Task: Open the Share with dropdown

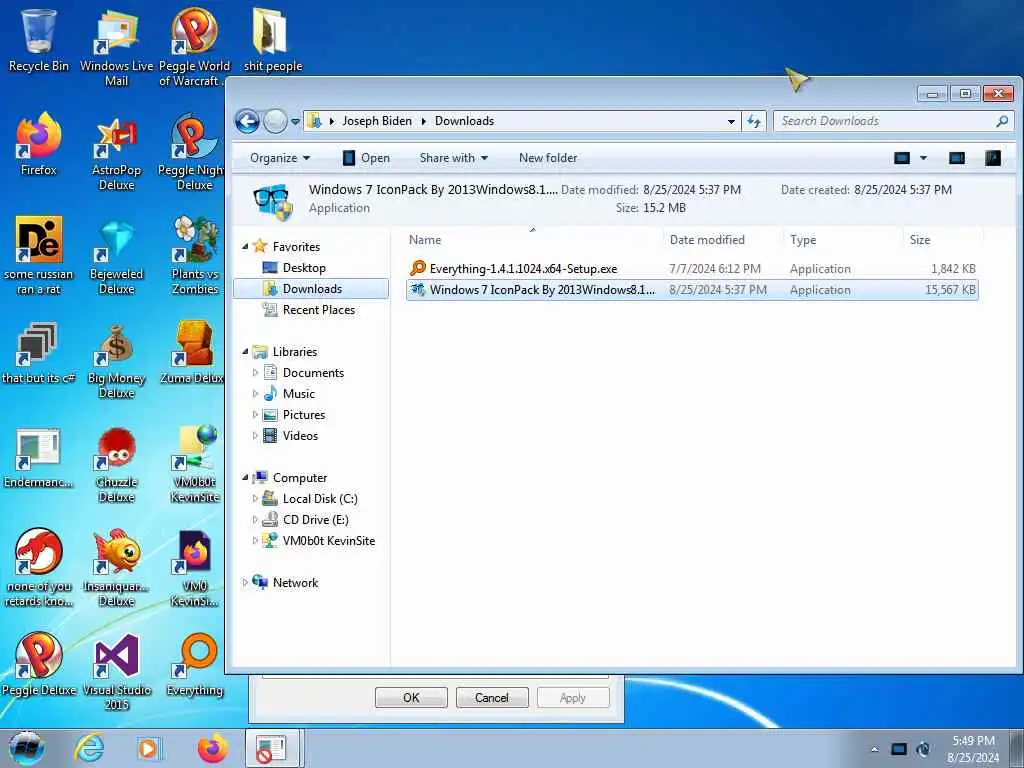Action: pos(453,158)
